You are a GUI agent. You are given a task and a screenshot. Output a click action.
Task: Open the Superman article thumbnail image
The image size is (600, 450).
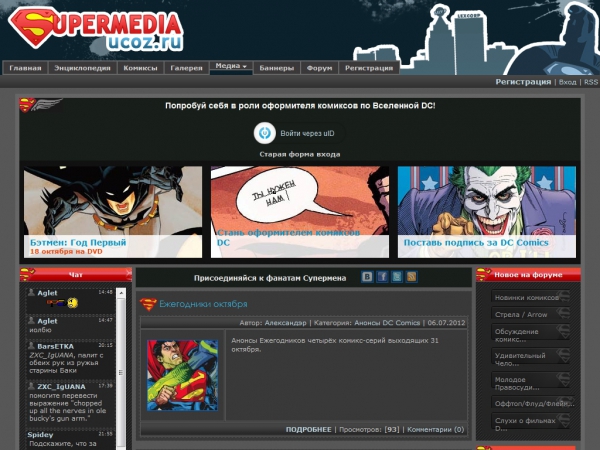pos(183,375)
